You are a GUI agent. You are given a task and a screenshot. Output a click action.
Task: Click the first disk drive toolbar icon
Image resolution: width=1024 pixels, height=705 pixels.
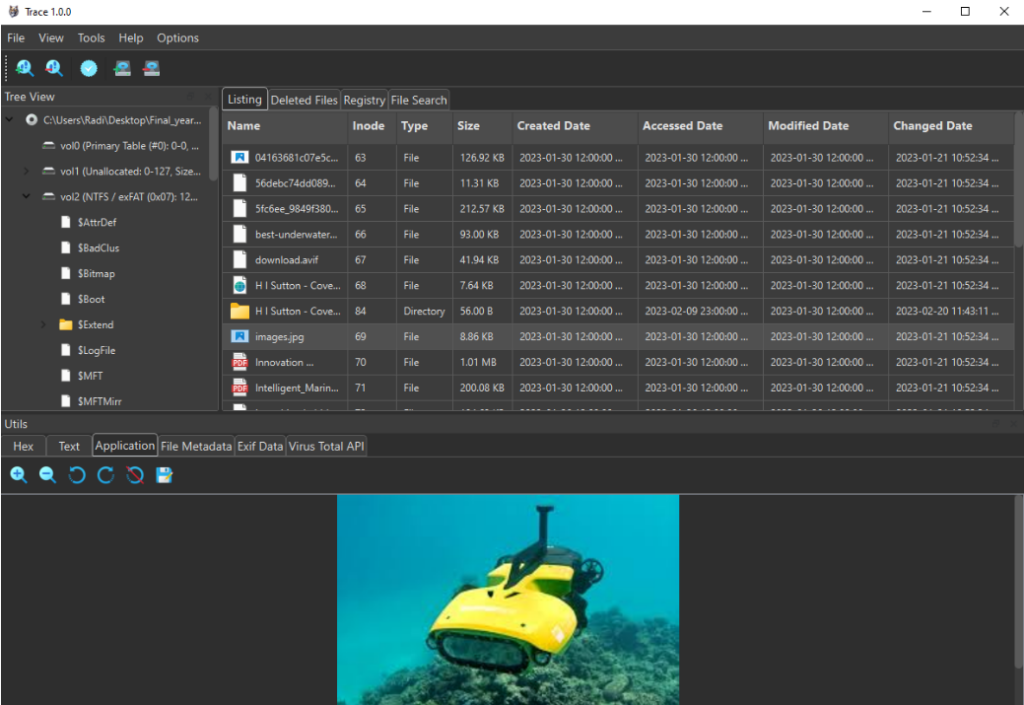click(x=122, y=68)
